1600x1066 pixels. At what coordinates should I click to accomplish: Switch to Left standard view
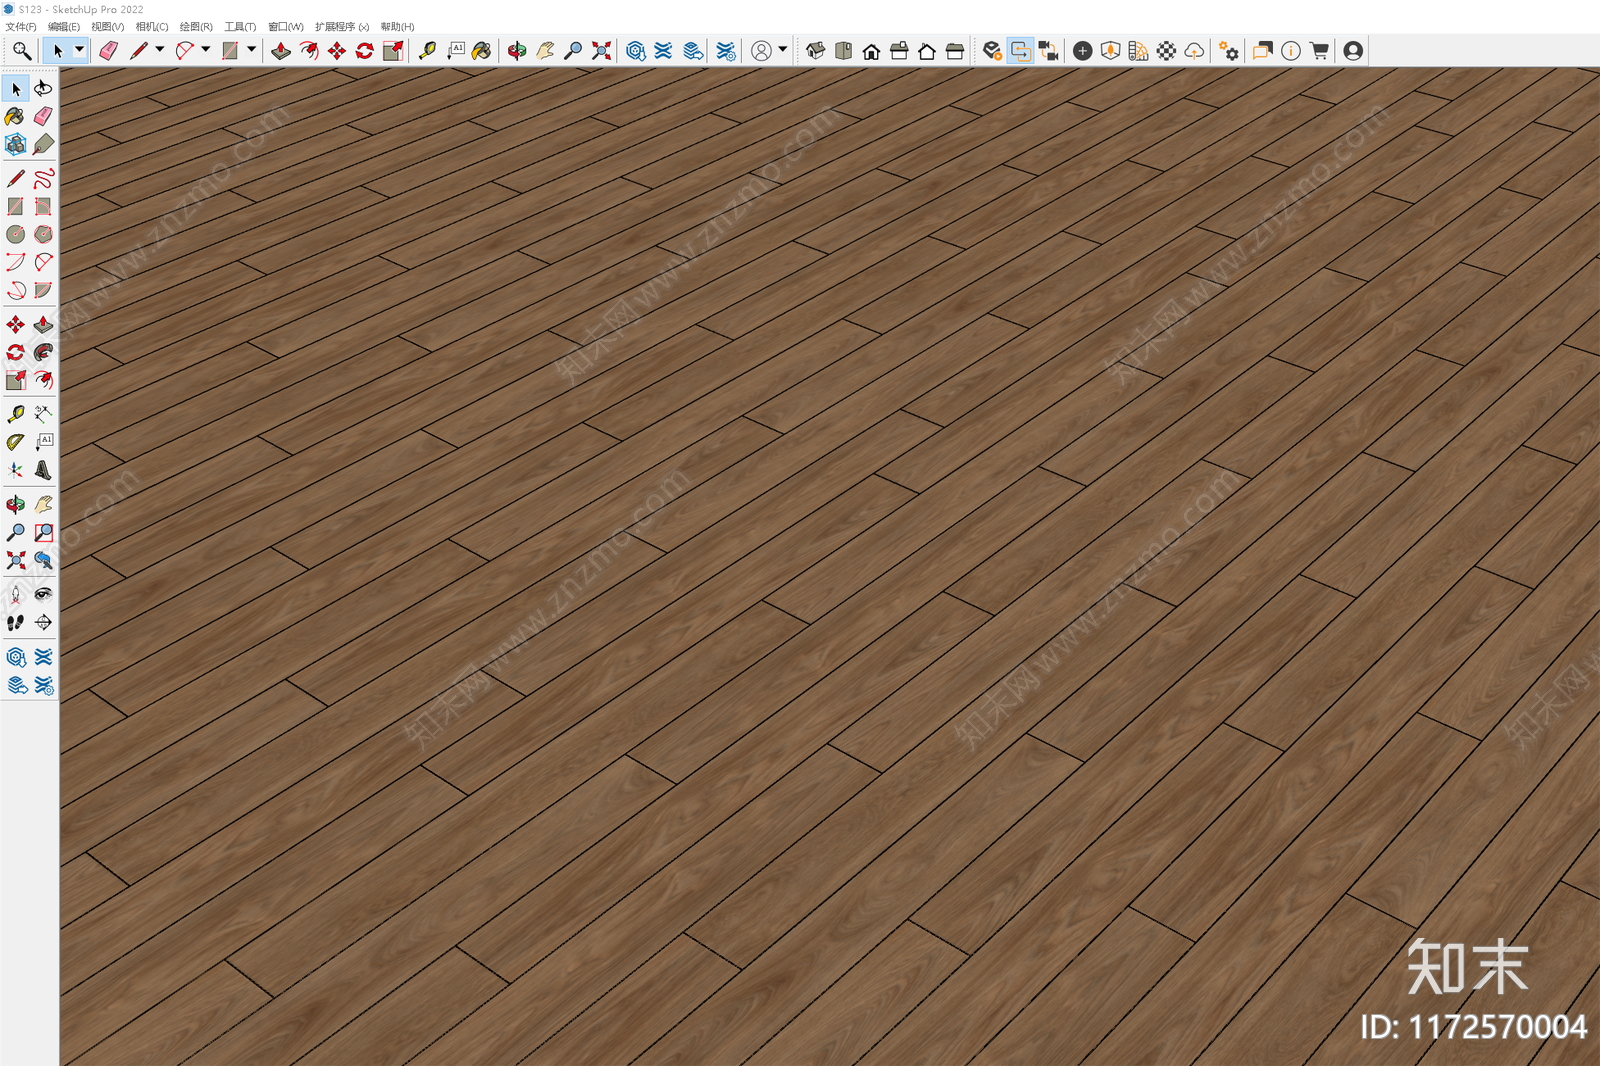pyautogui.click(x=955, y=51)
